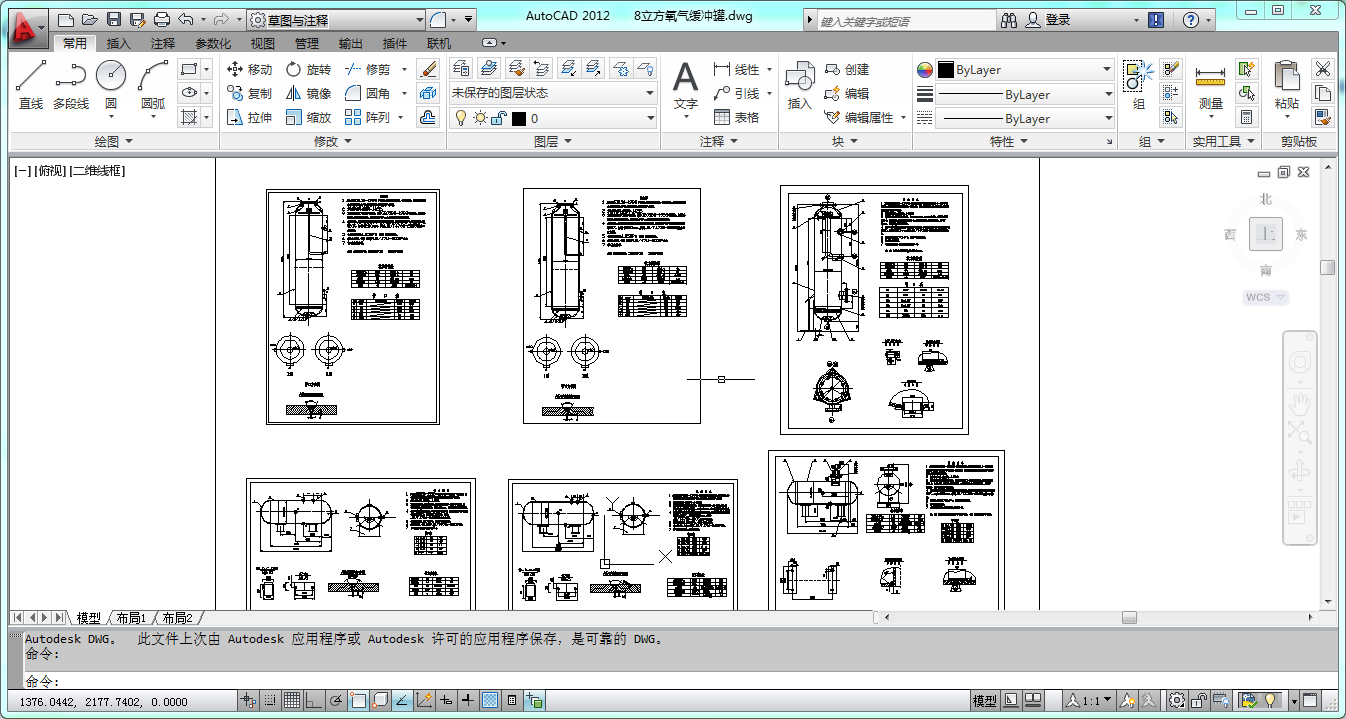Open the 插入 ribbon tab
This screenshot has width=1346, height=719.
click(x=119, y=43)
